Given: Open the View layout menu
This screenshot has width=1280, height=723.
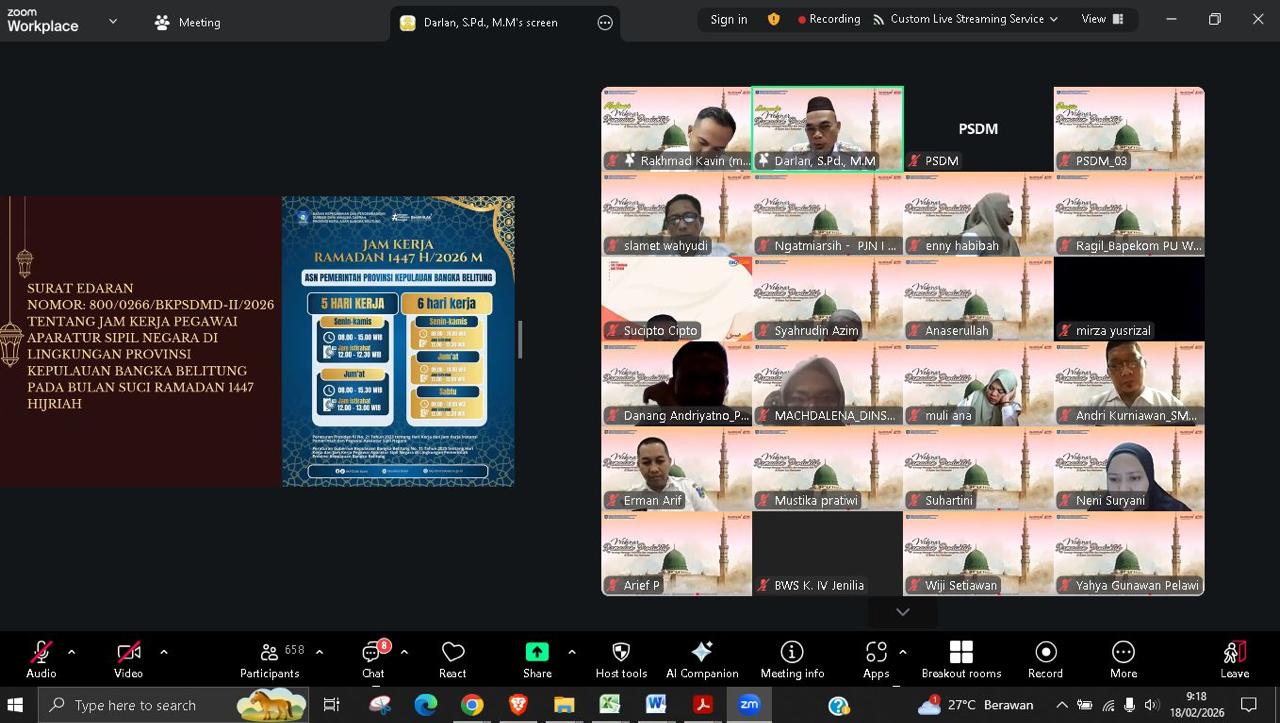Looking at the screenshot, I should click(1102, 19).
